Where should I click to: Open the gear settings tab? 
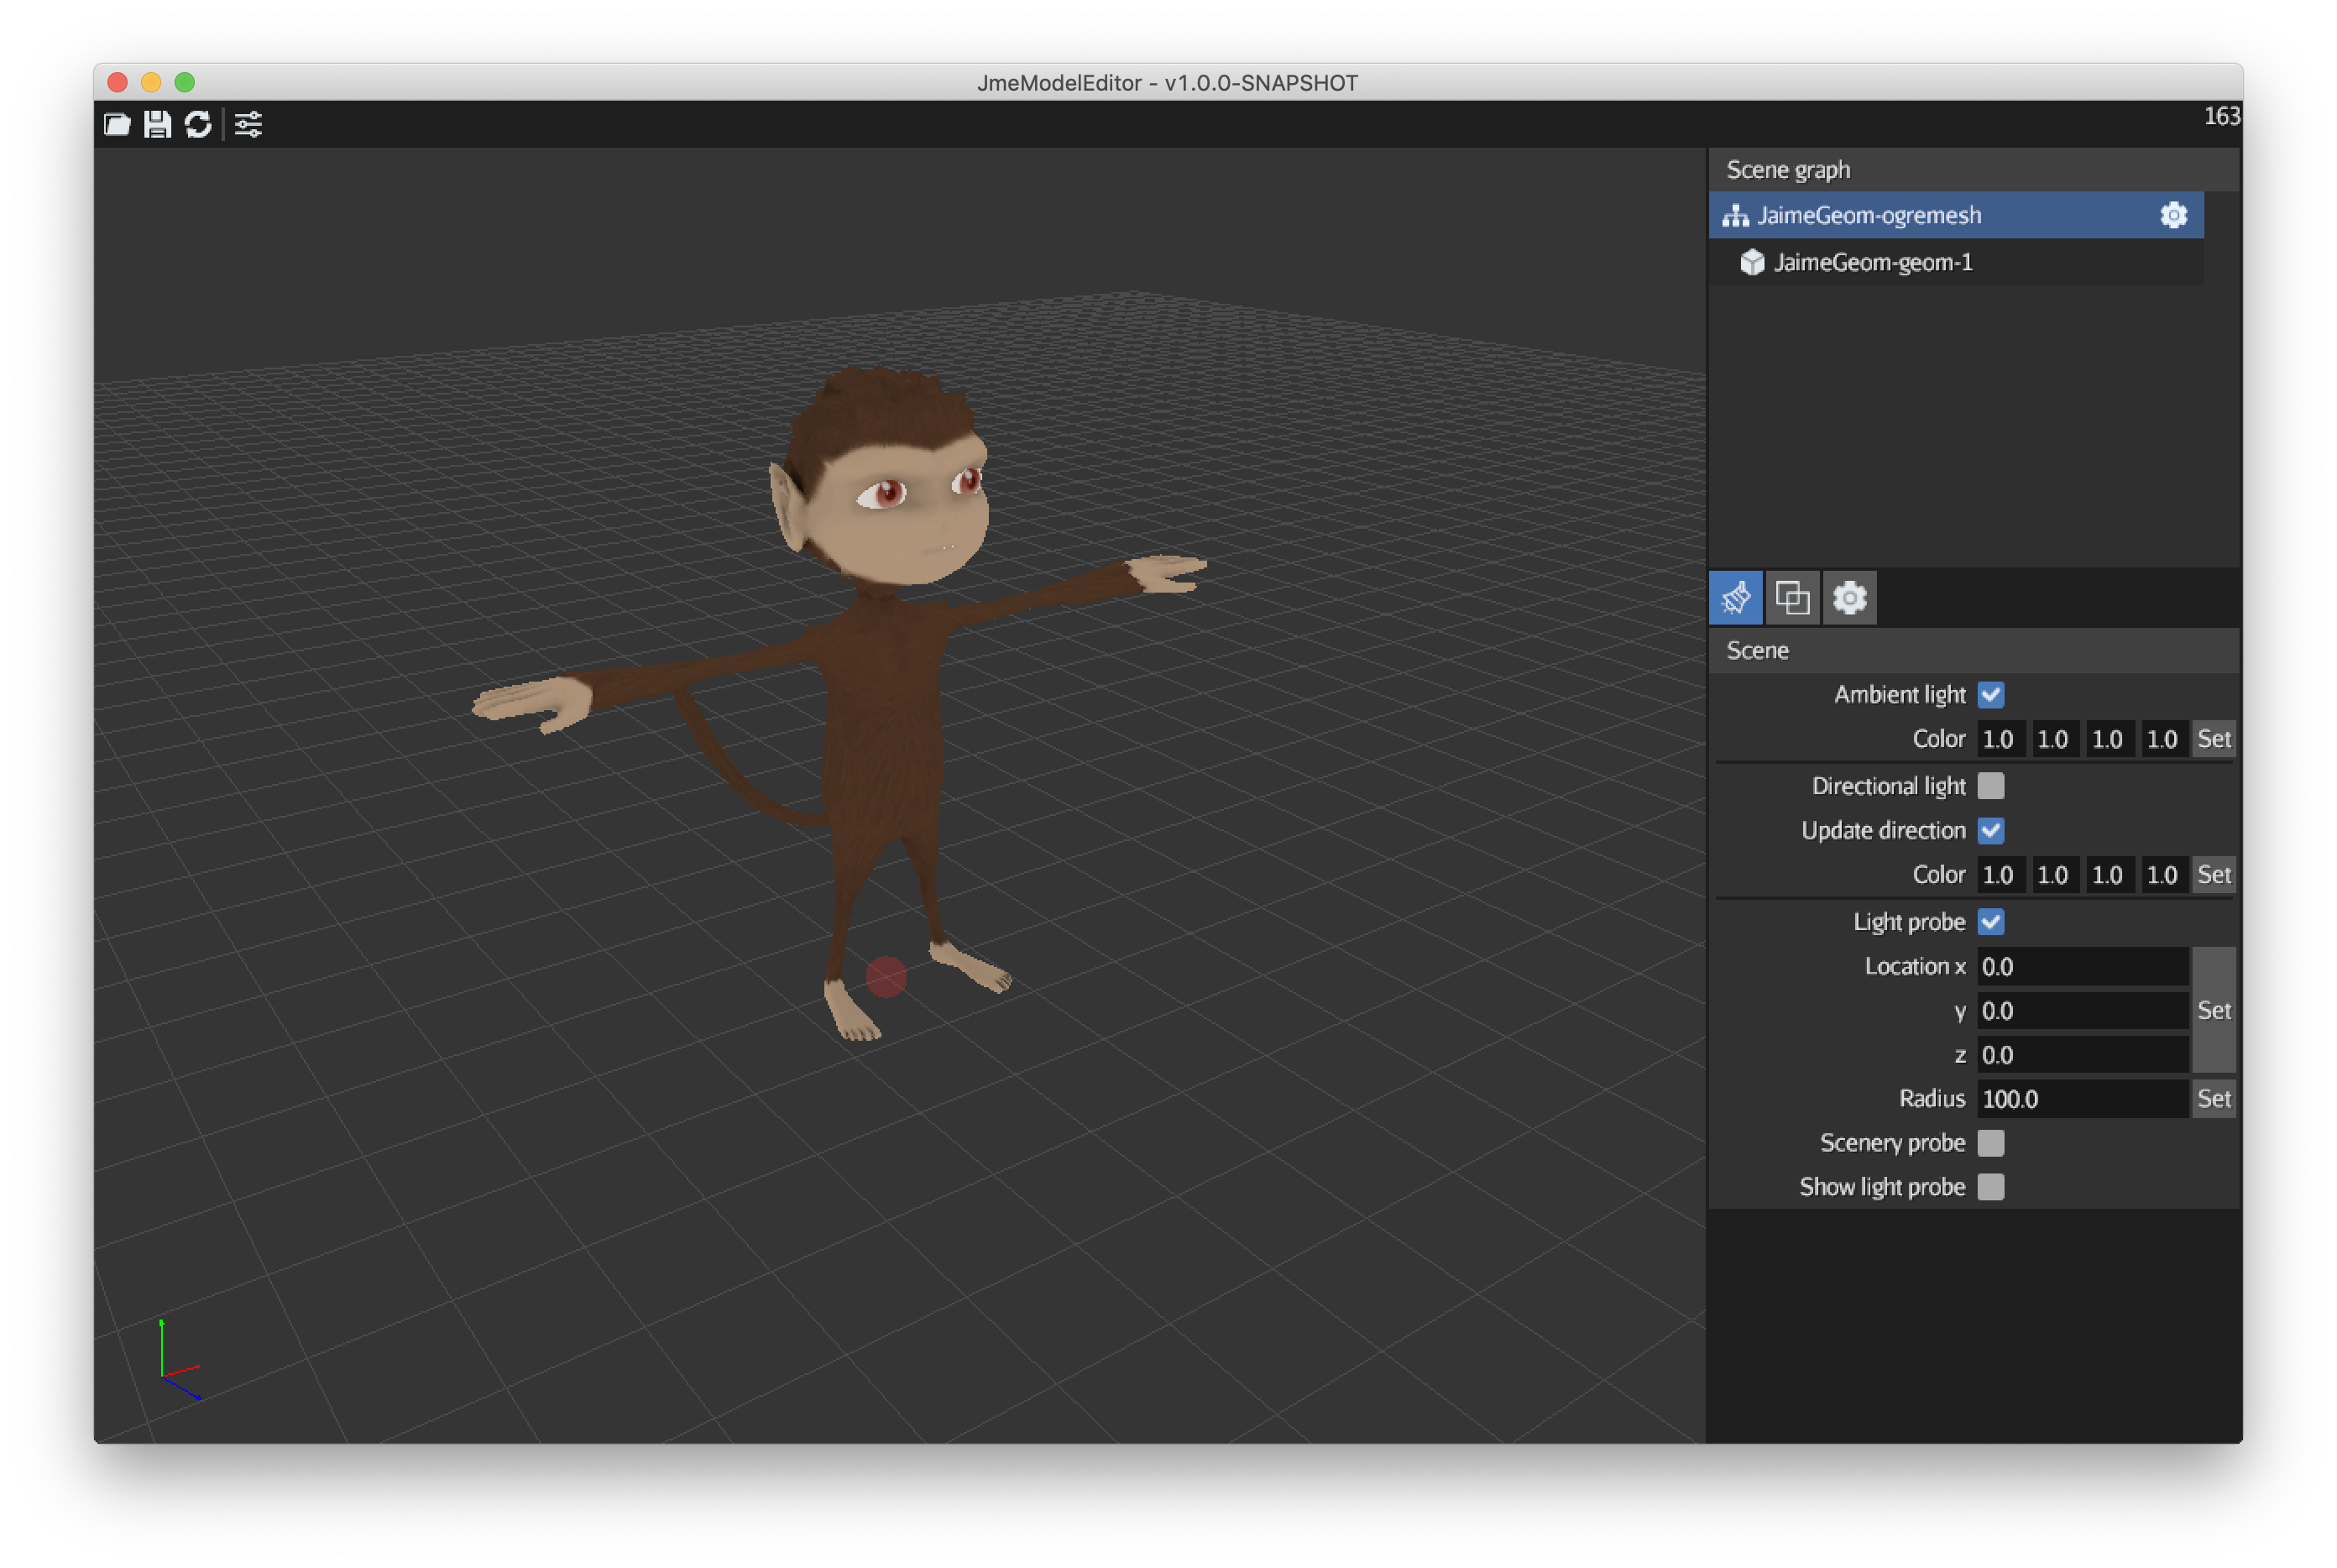tap(1849, 598)
